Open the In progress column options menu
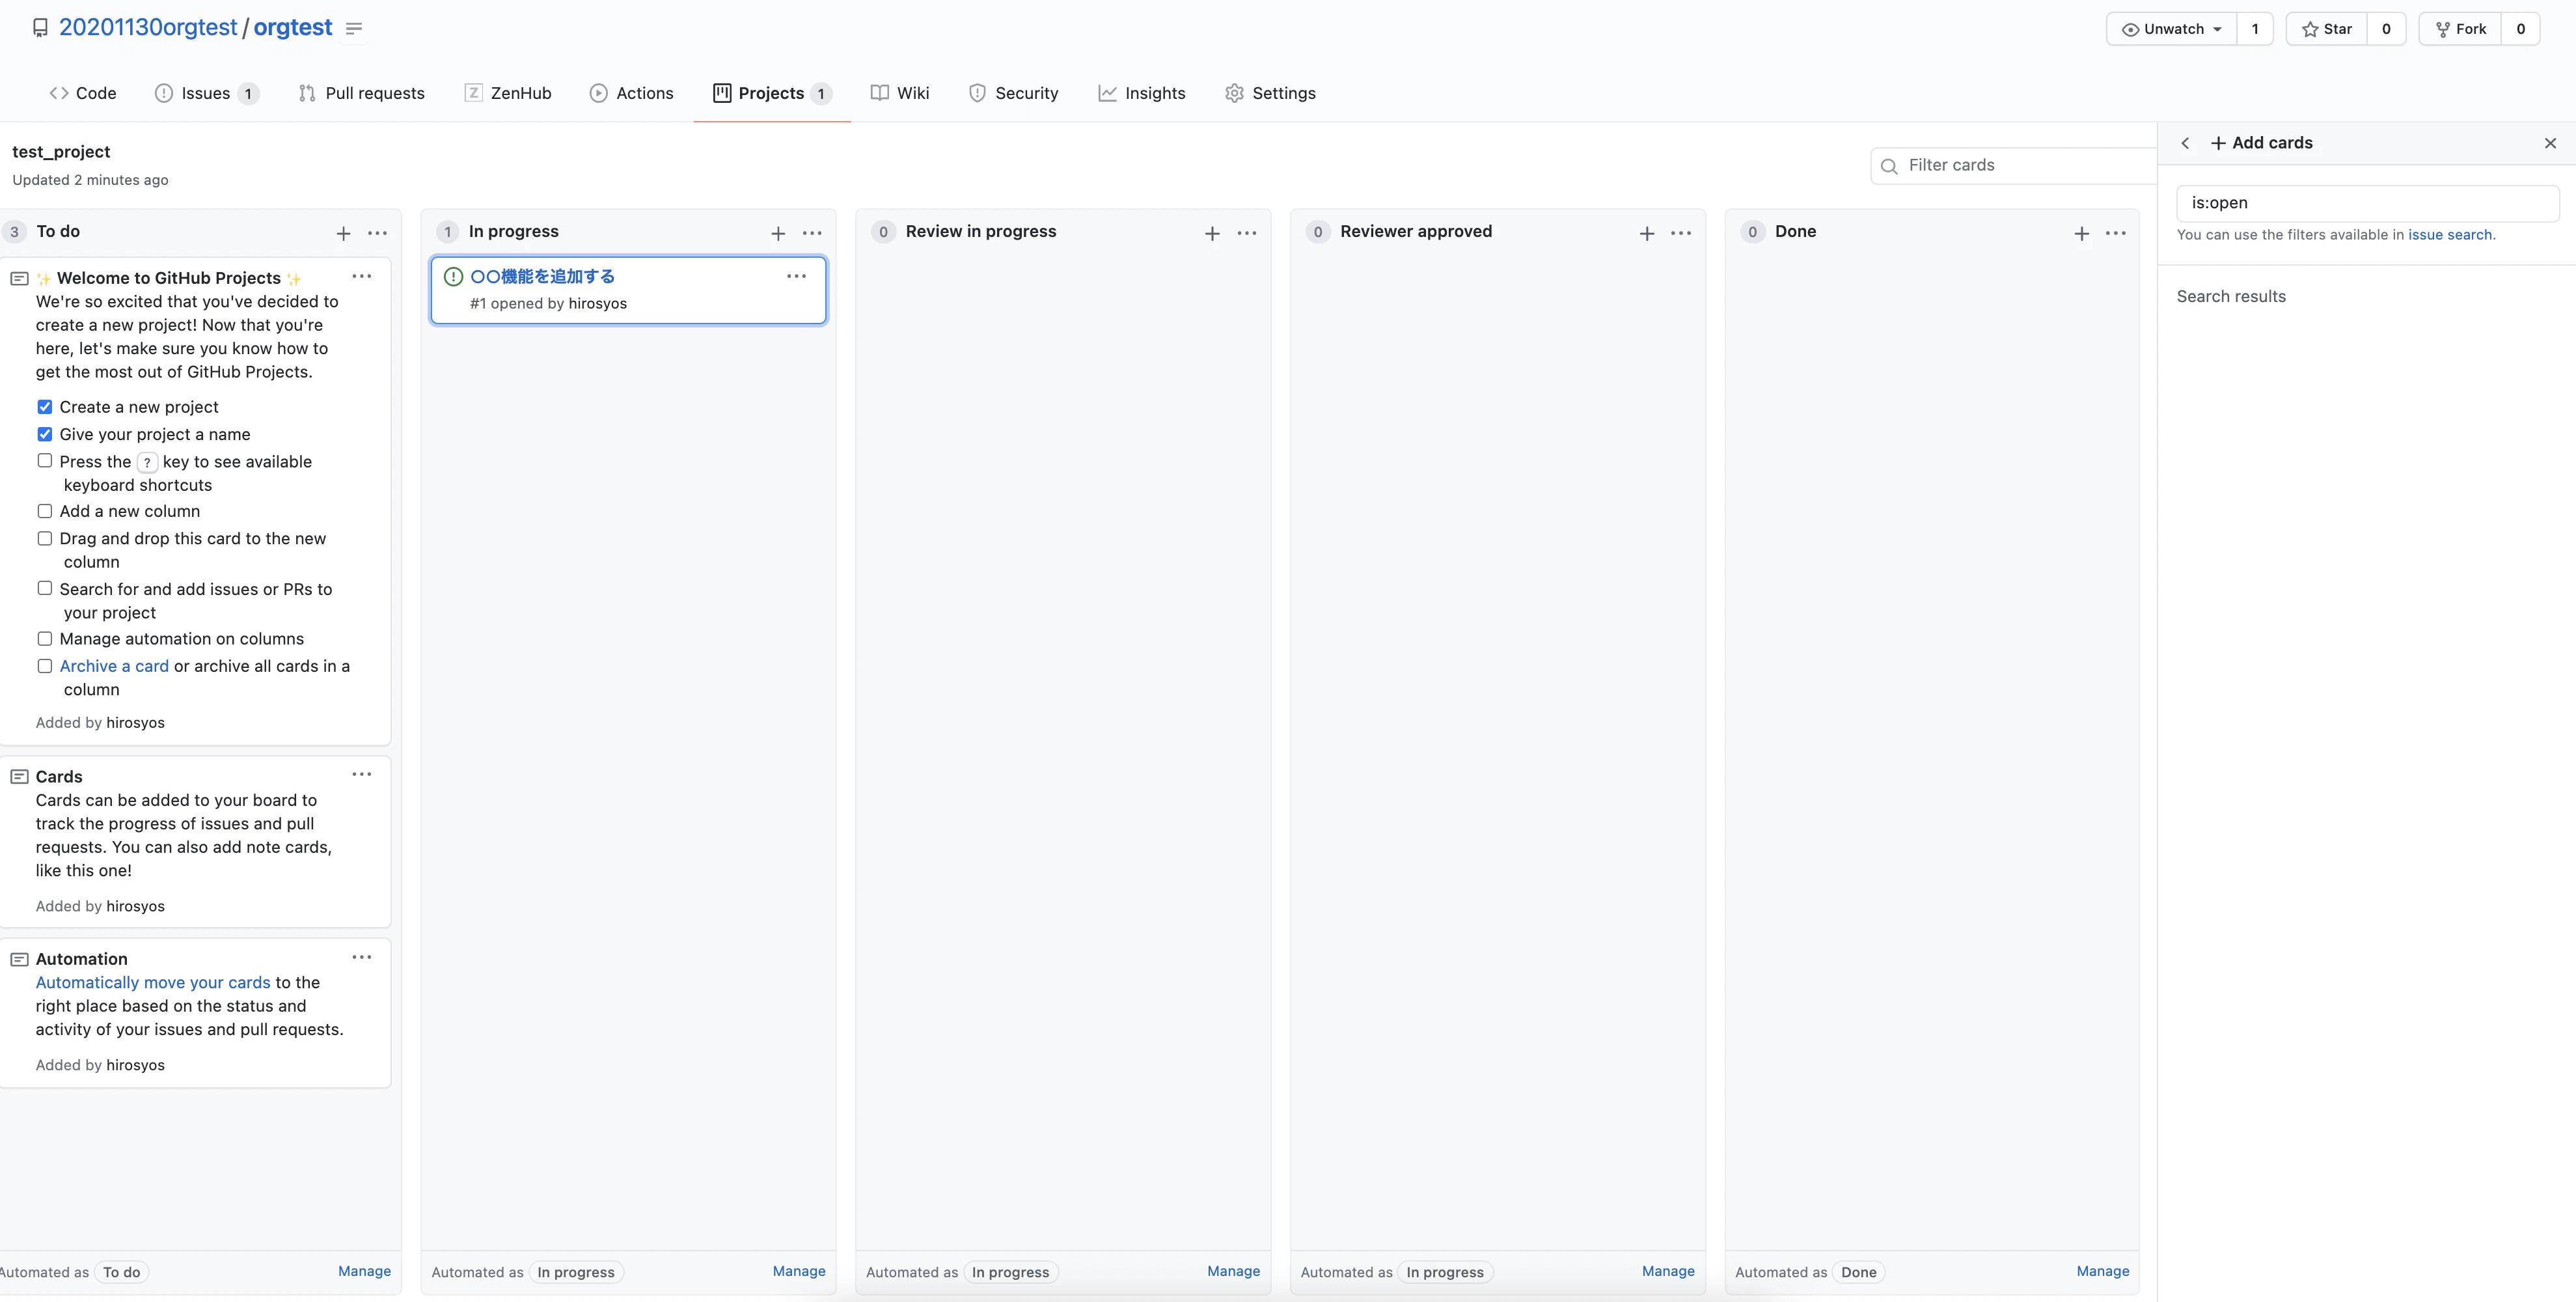The image size is (2576, 1302). (812, 233)
